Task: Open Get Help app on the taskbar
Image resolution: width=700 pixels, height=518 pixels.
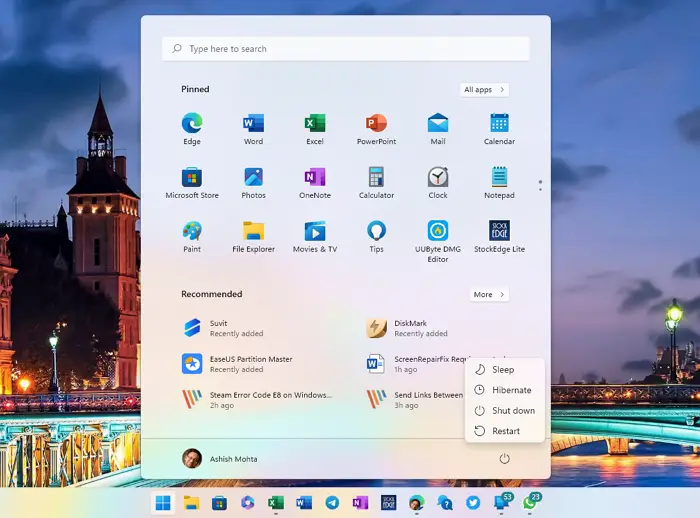Action: tap(445, 503)
